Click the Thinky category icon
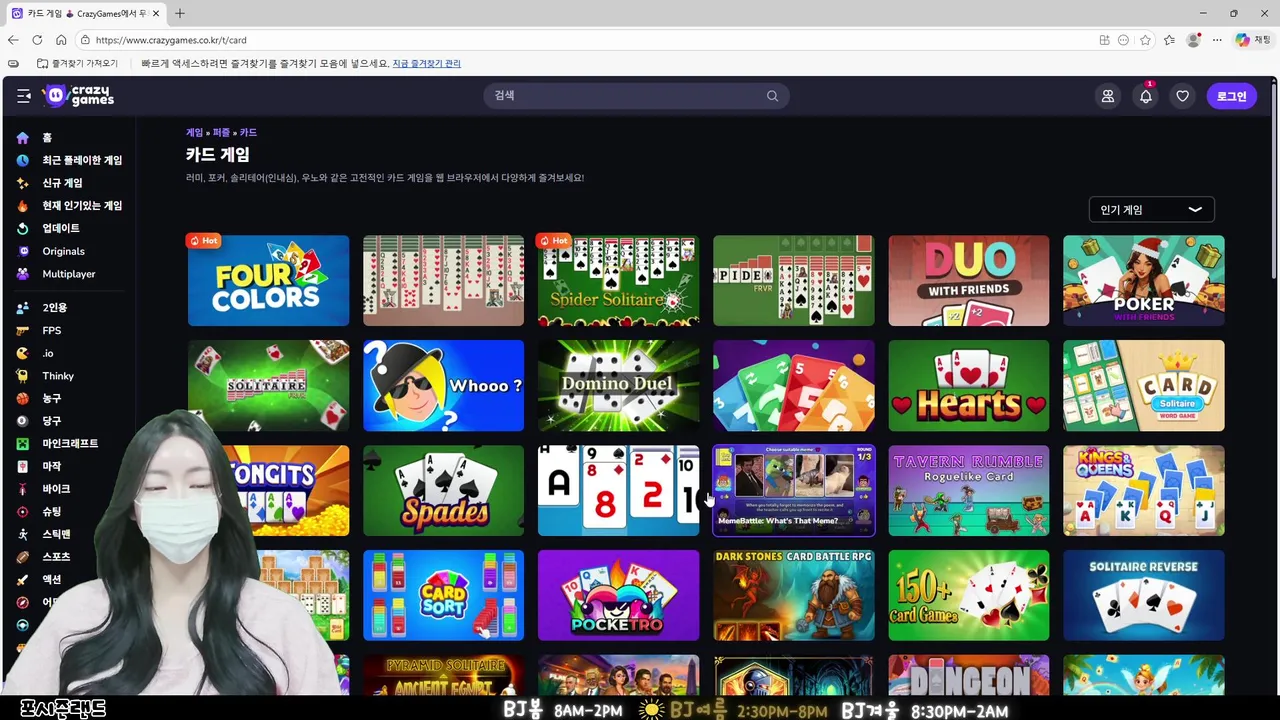This screenshot has width=1280, height=720. tap(22, 376)
